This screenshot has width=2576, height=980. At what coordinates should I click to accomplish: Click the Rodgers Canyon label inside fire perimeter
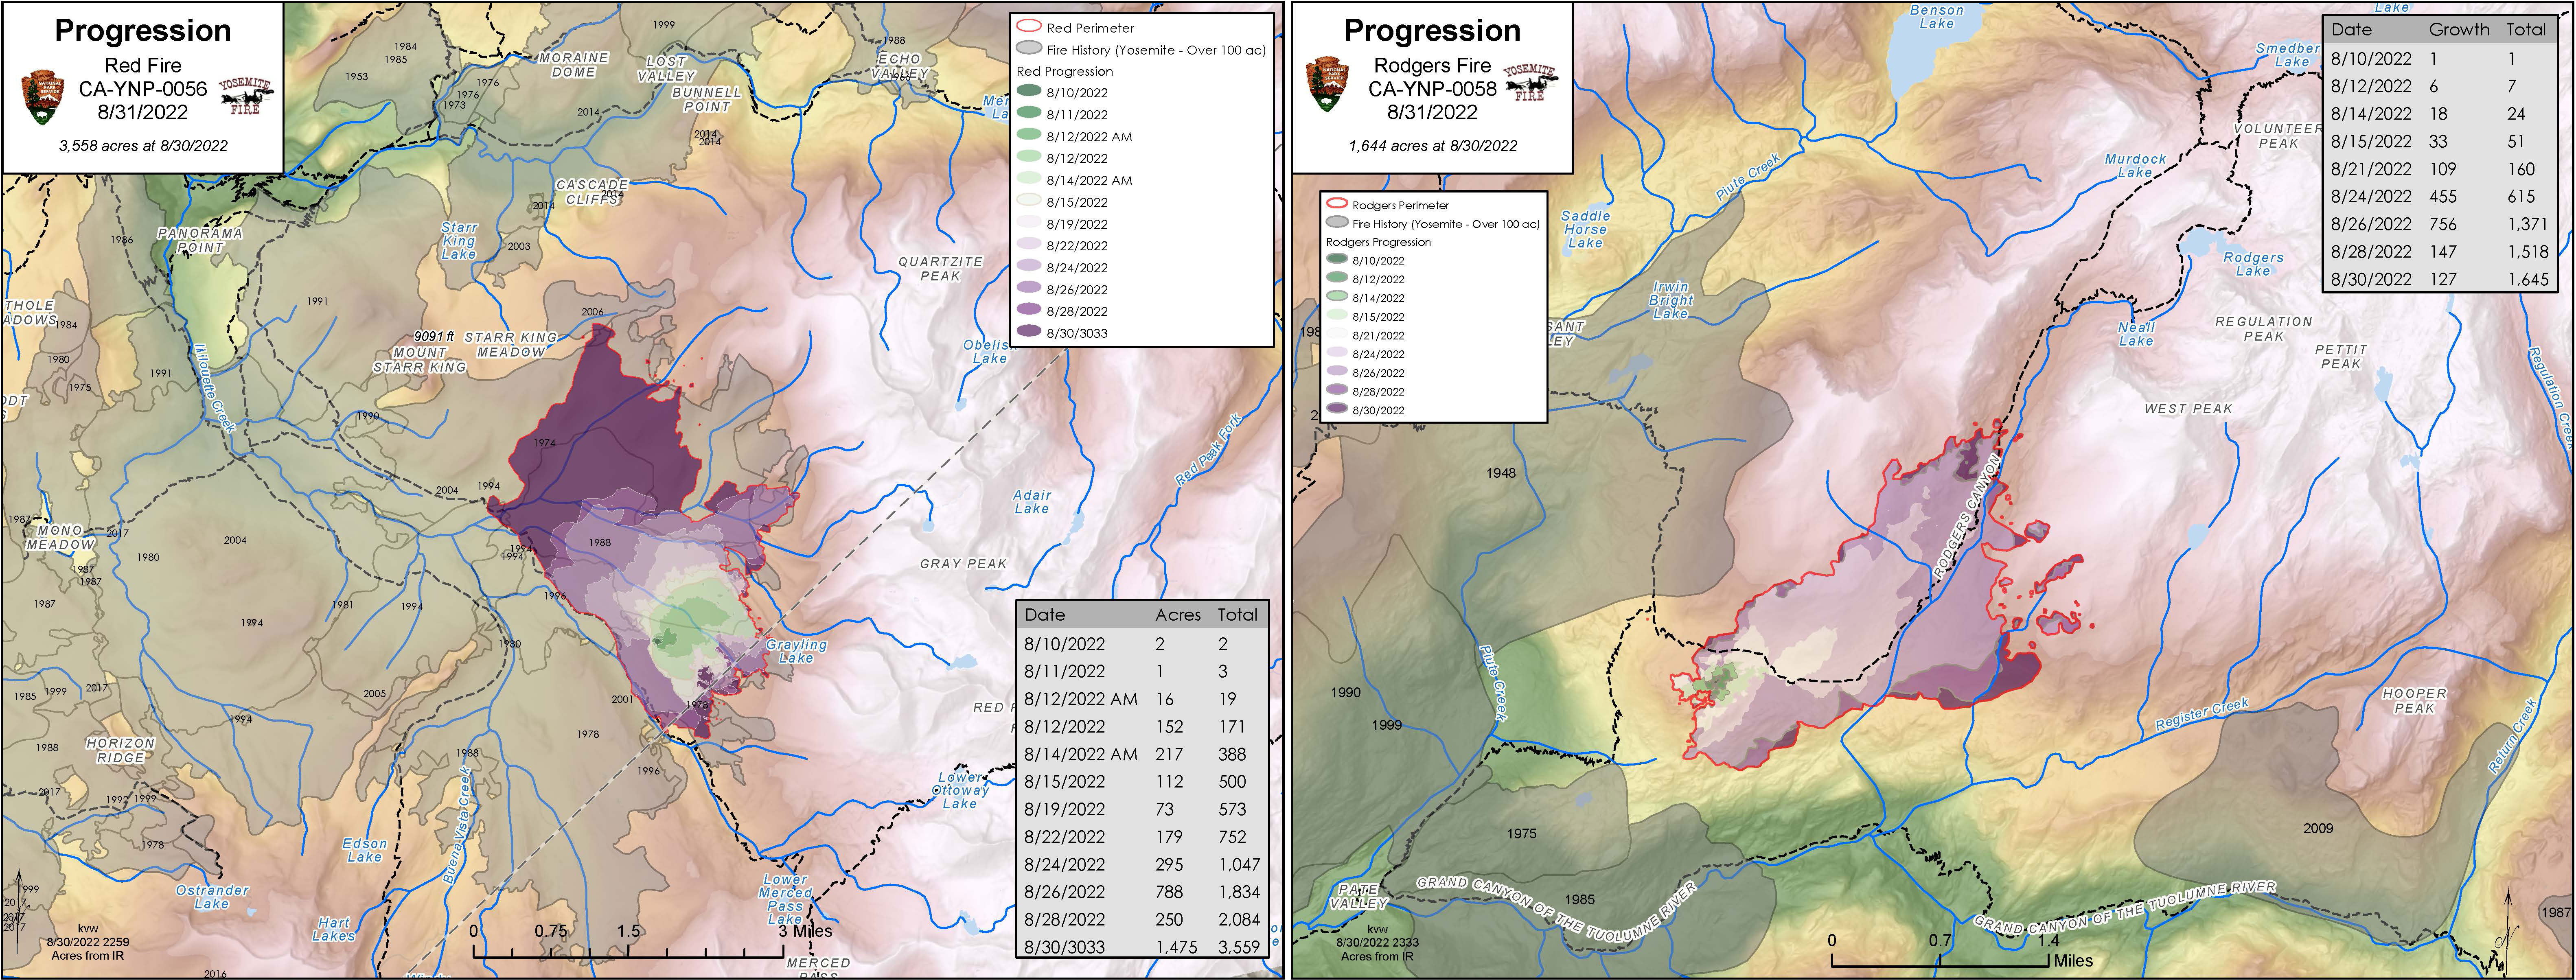(x=1967, y=517)
